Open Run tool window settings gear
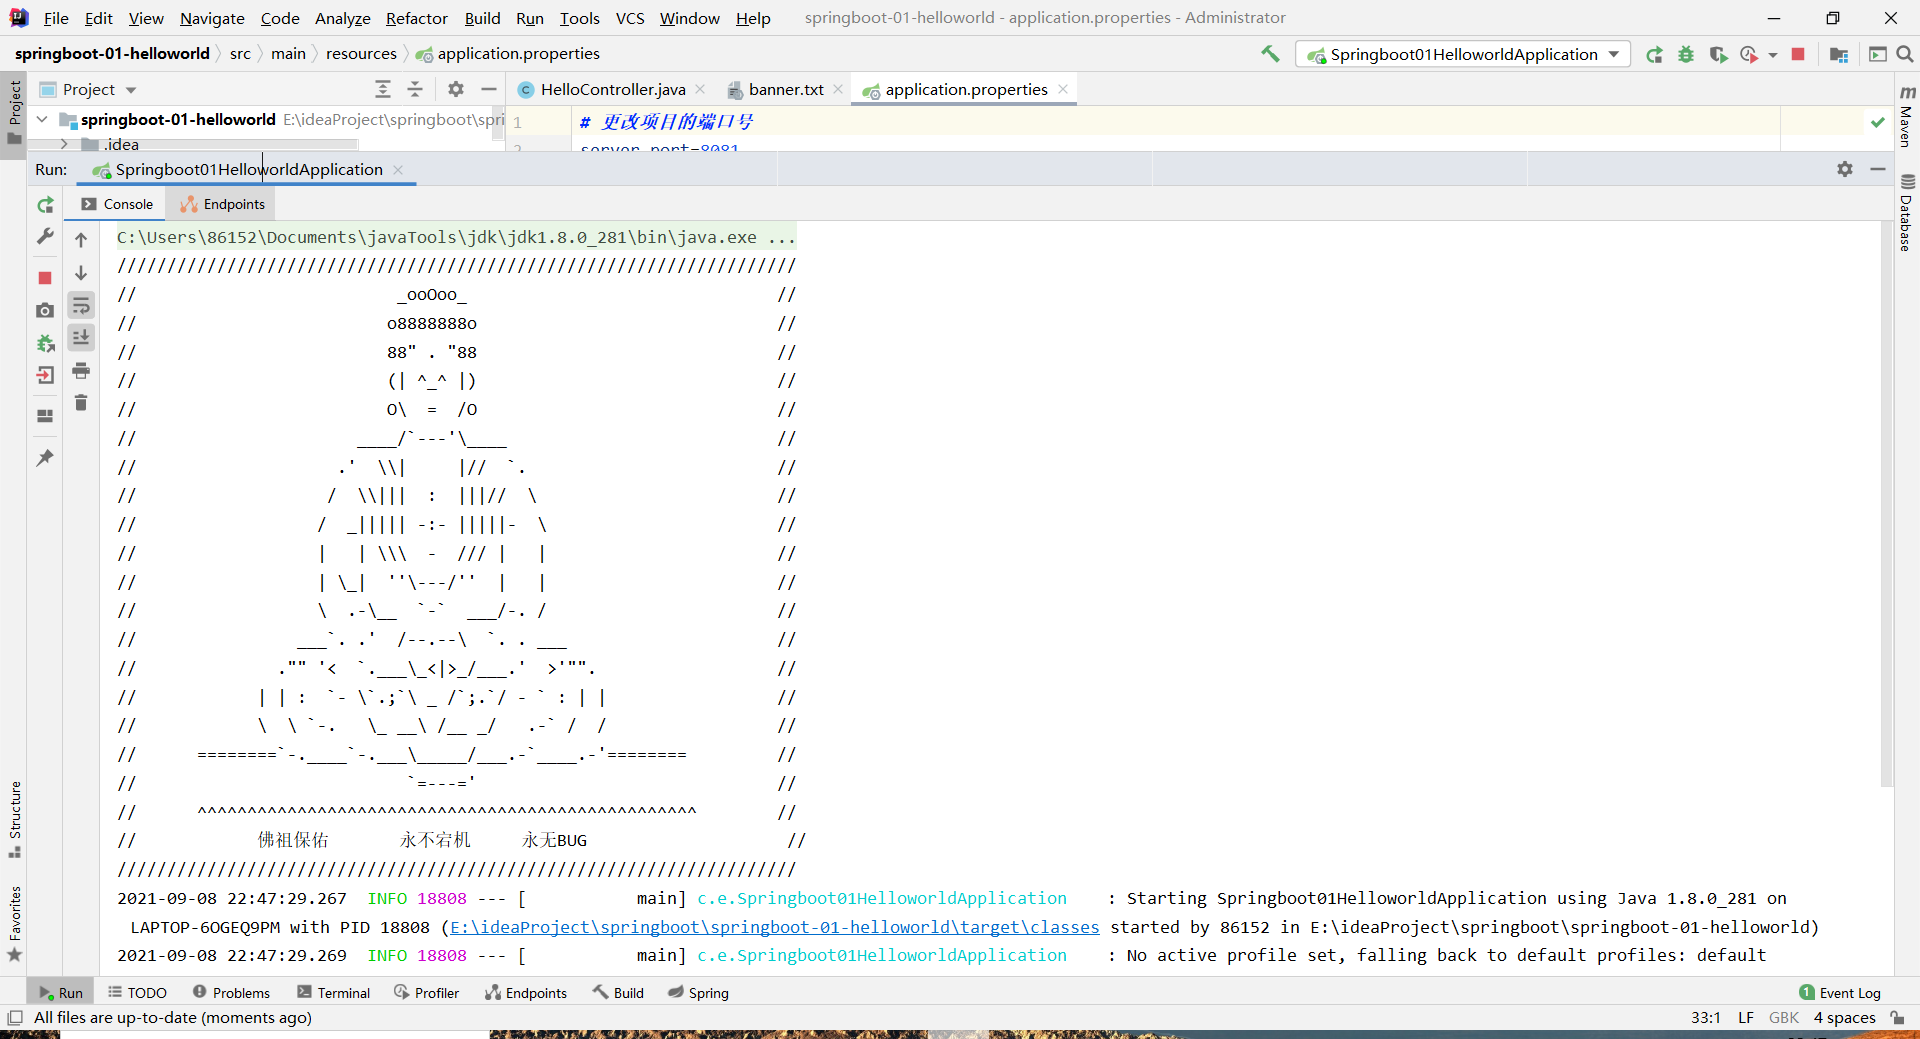 pyautogui.click(x=1845, y=169)
